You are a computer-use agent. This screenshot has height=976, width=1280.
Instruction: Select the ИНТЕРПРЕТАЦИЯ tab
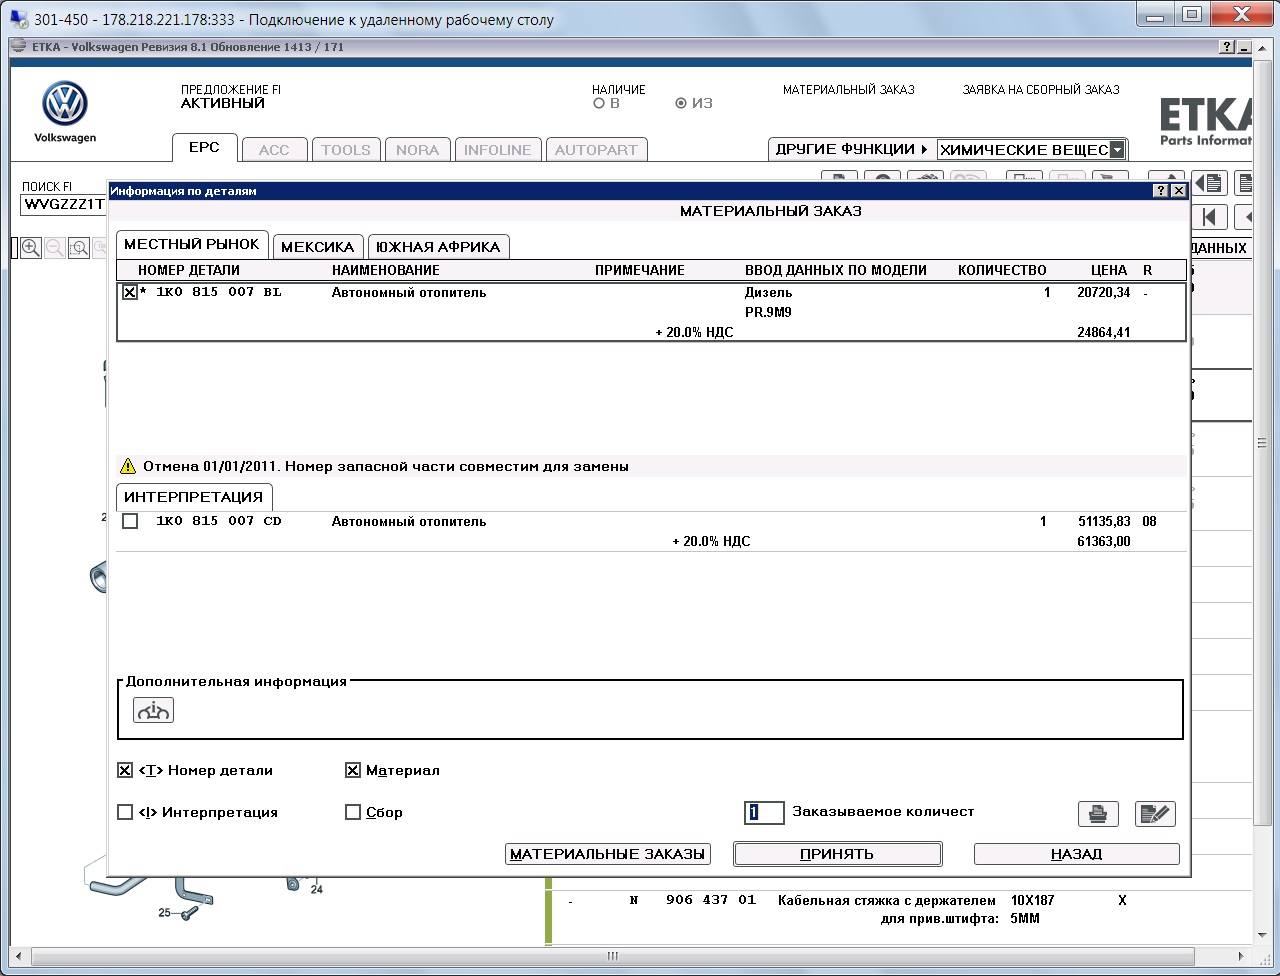(x=194, y=497)
